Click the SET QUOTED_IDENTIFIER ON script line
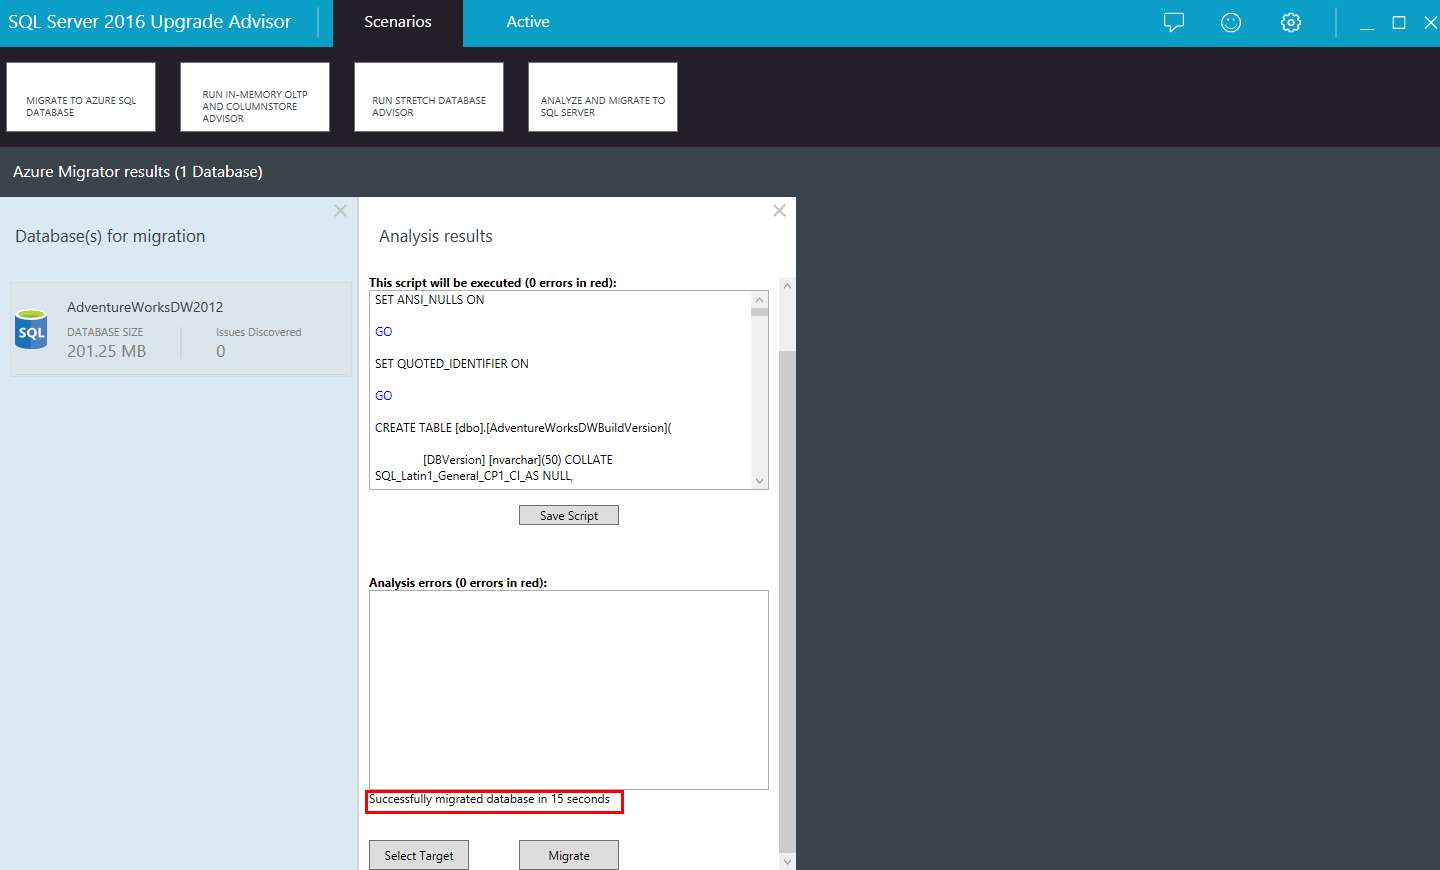The image size is (1440, 870). 452,364
